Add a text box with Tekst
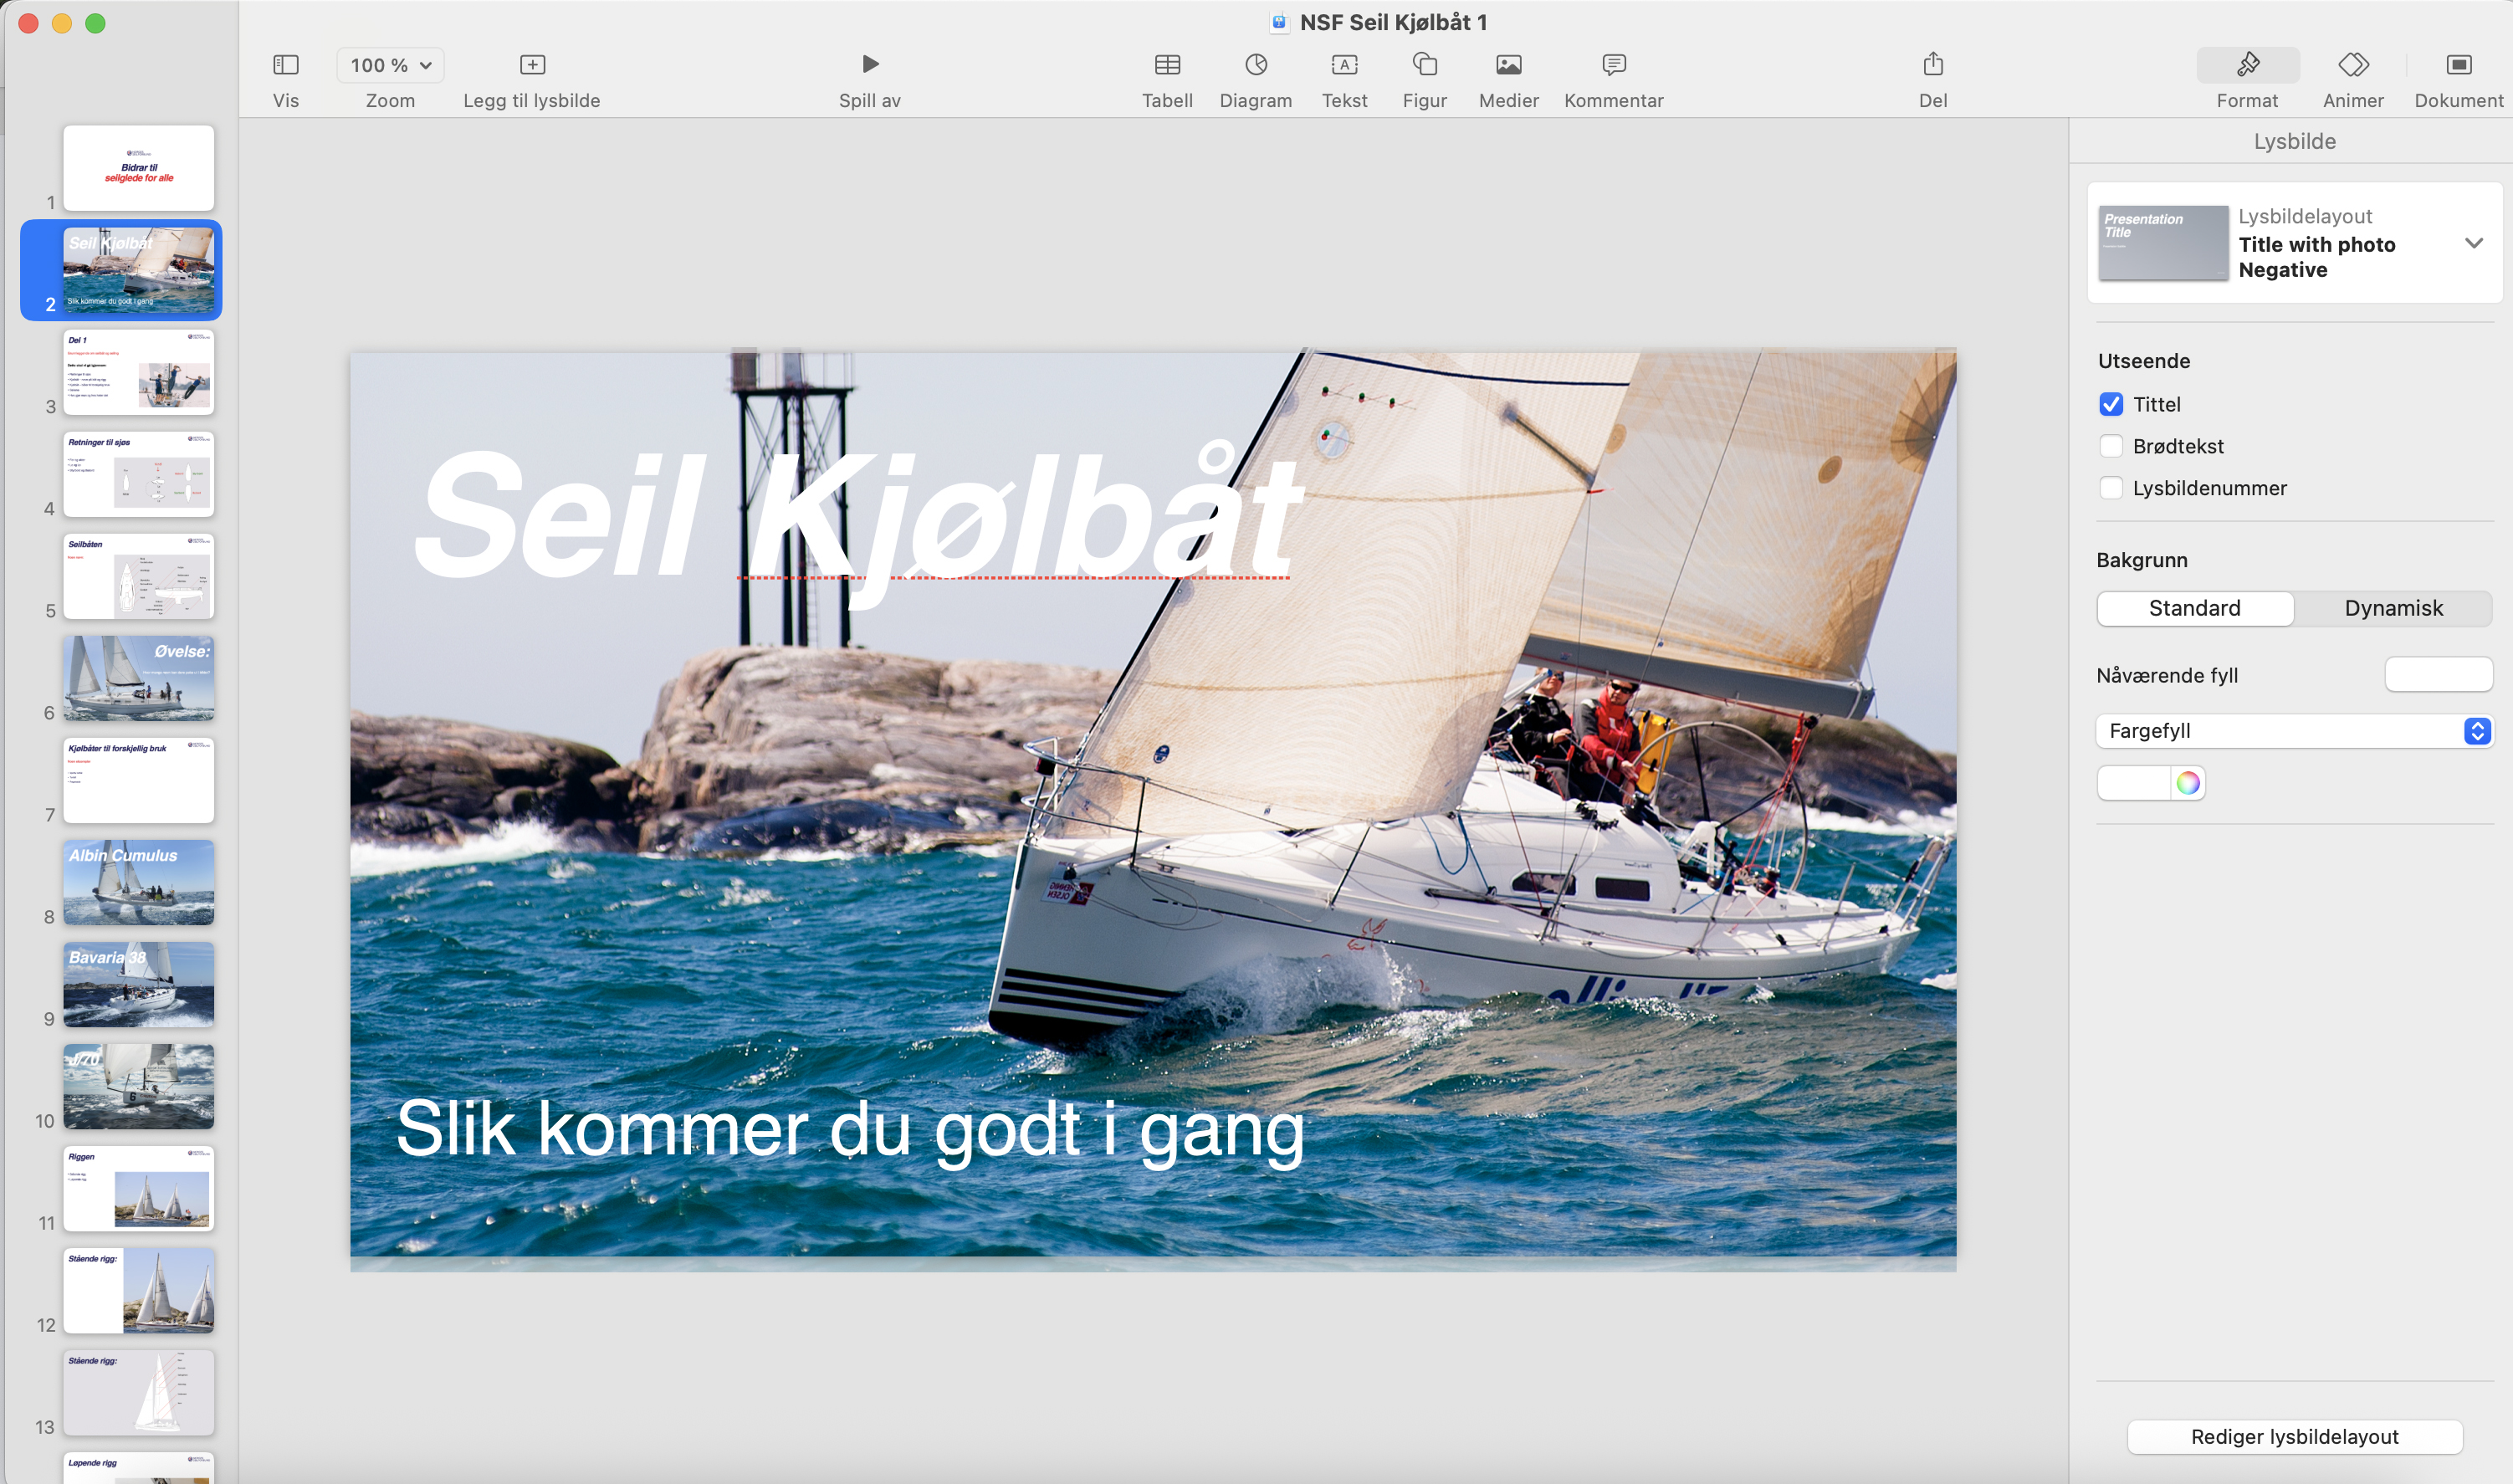 coord(1344,65)
